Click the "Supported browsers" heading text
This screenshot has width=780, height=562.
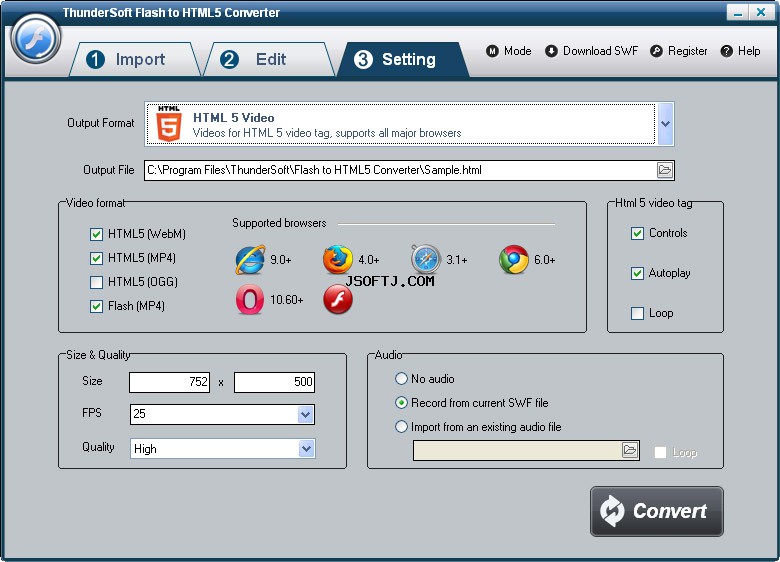click(279, 223)
